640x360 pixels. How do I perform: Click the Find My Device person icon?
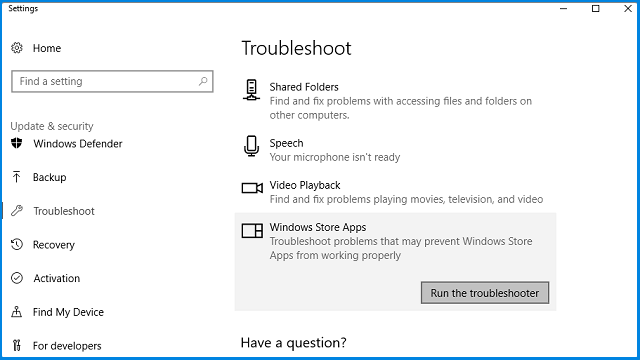16,312
